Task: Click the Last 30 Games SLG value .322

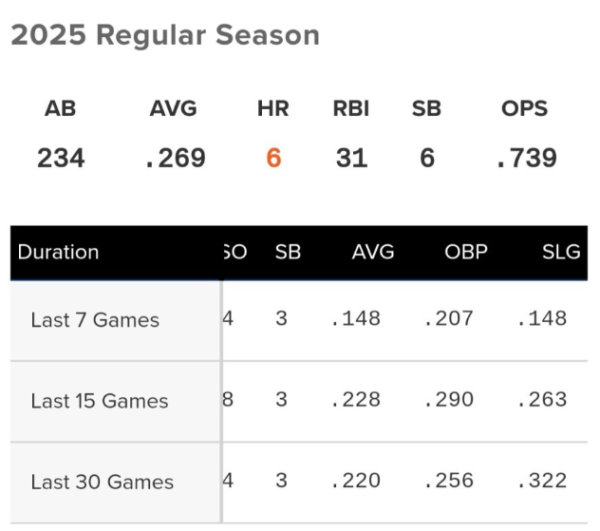Action: coord(543,480)
